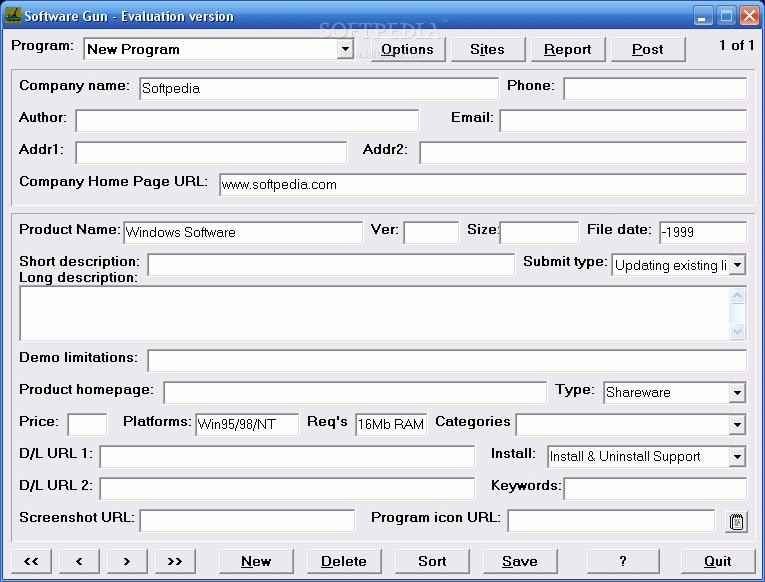Screen dimensions: 765x582
Task: Click the File date field
Action: (x=703, y=232)
